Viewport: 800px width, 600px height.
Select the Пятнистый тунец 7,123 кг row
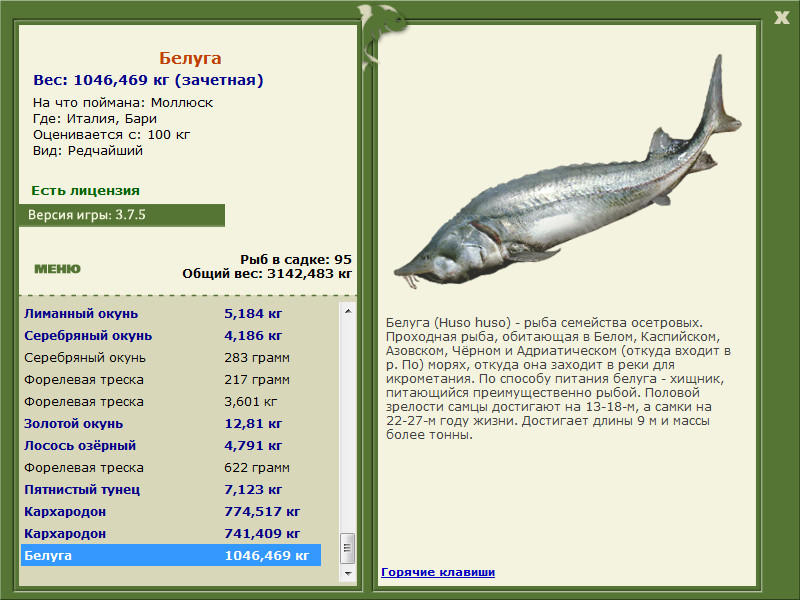[171, 489]
